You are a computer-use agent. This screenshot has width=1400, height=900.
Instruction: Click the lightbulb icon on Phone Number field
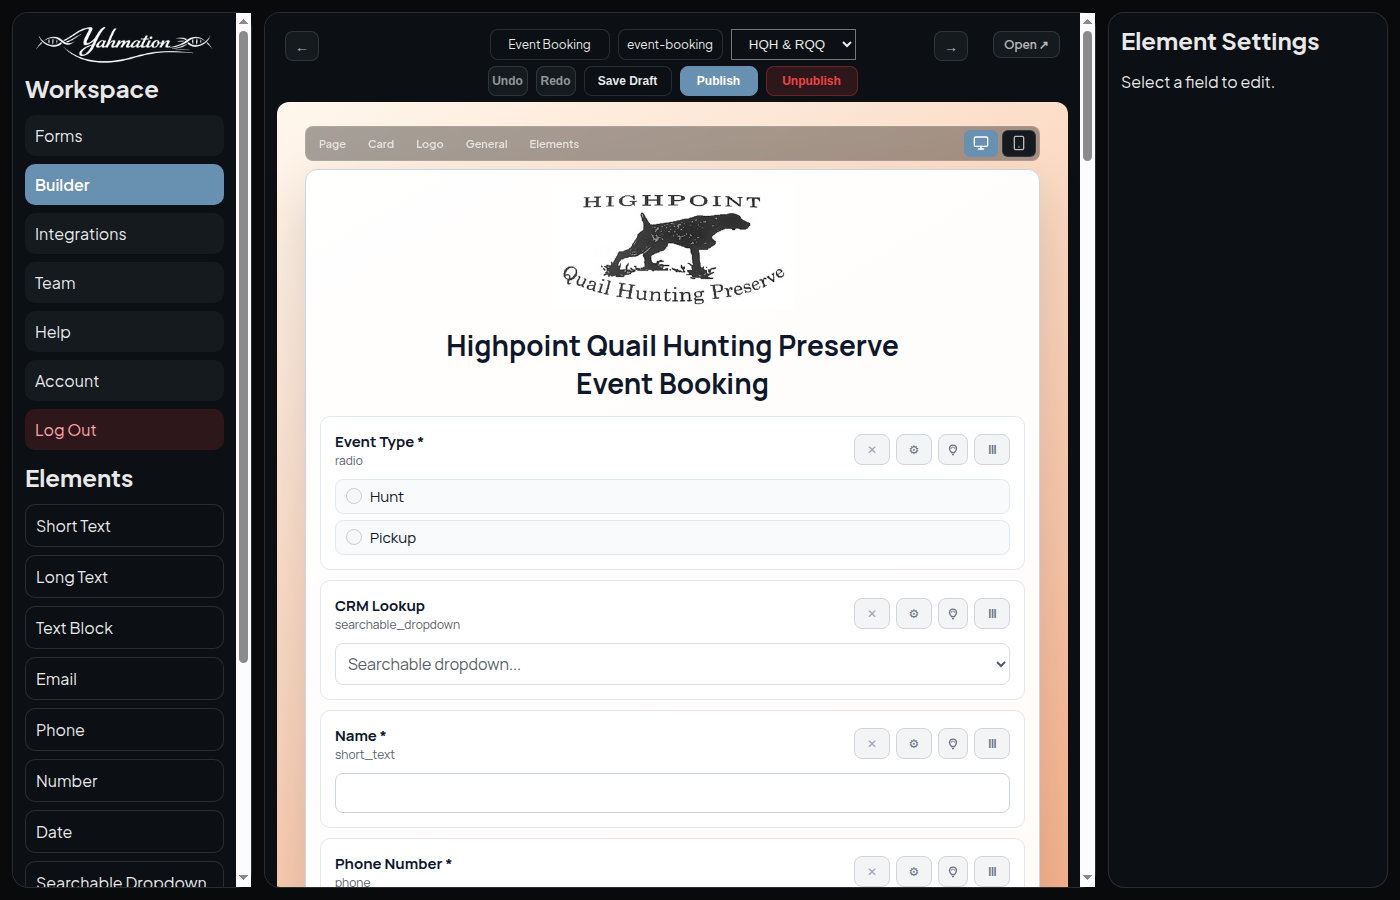[x=953, y=872]
